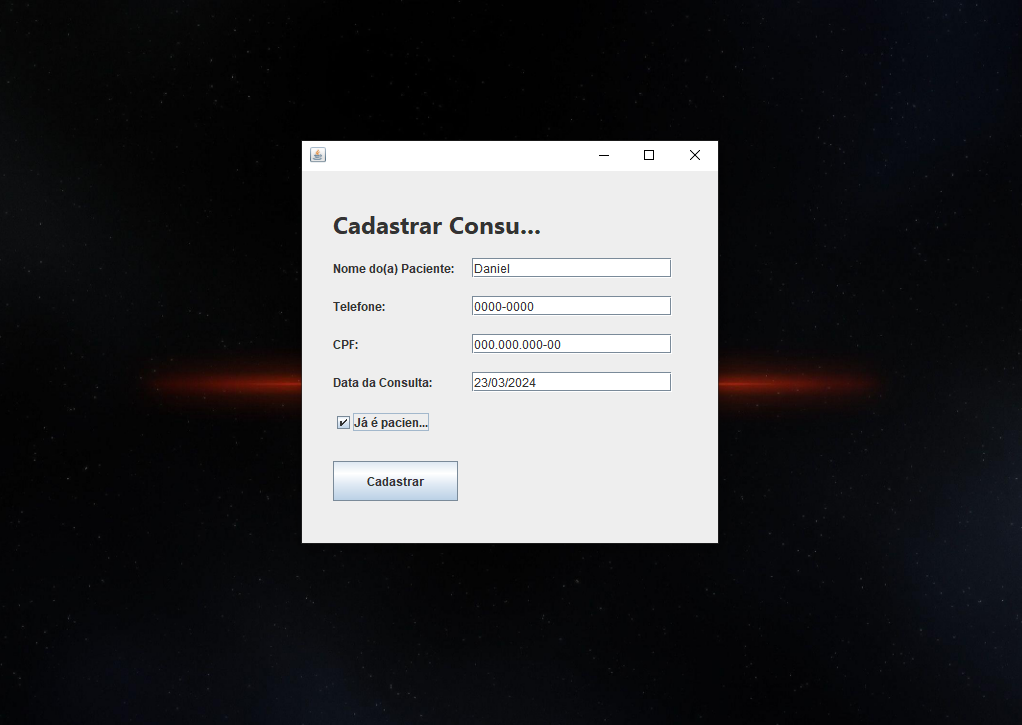Screen dimensions: 1022x725
Task: Toggle the 'Já é paciente' checkbox box
Action: point(343,423)
